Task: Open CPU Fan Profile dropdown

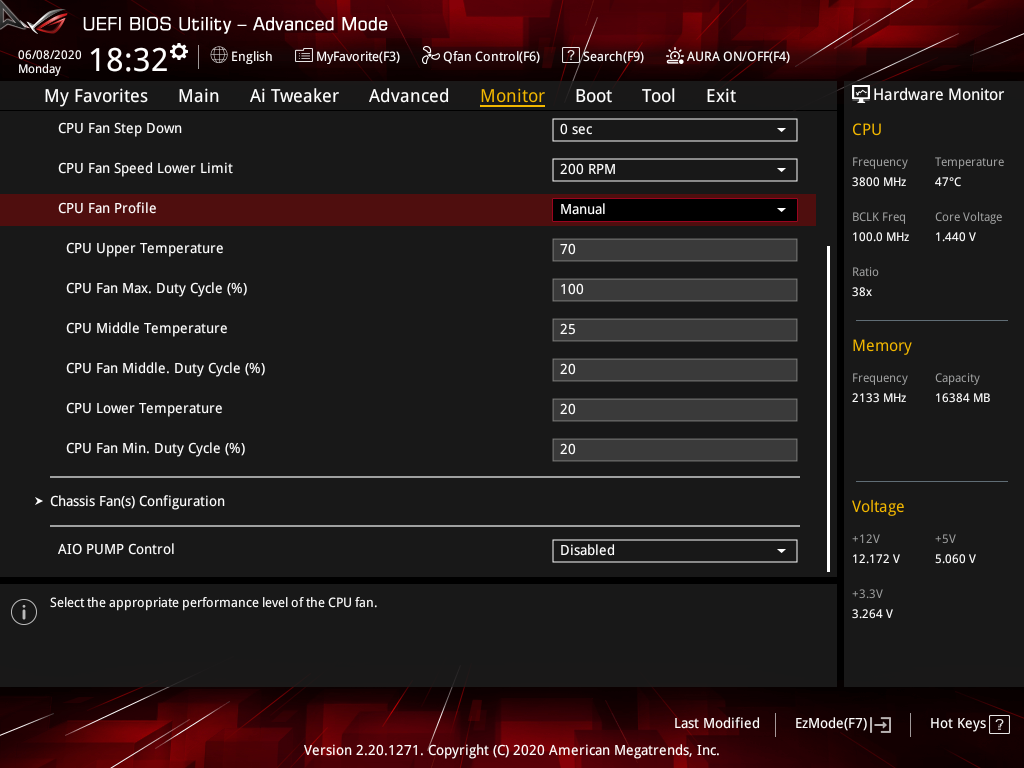Action: (675, 210)
